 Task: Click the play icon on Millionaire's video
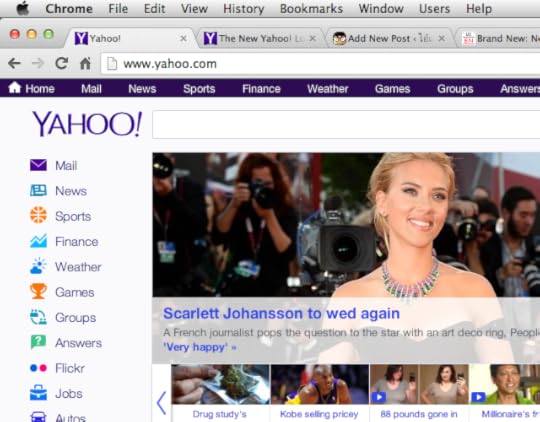coord(478,397)
